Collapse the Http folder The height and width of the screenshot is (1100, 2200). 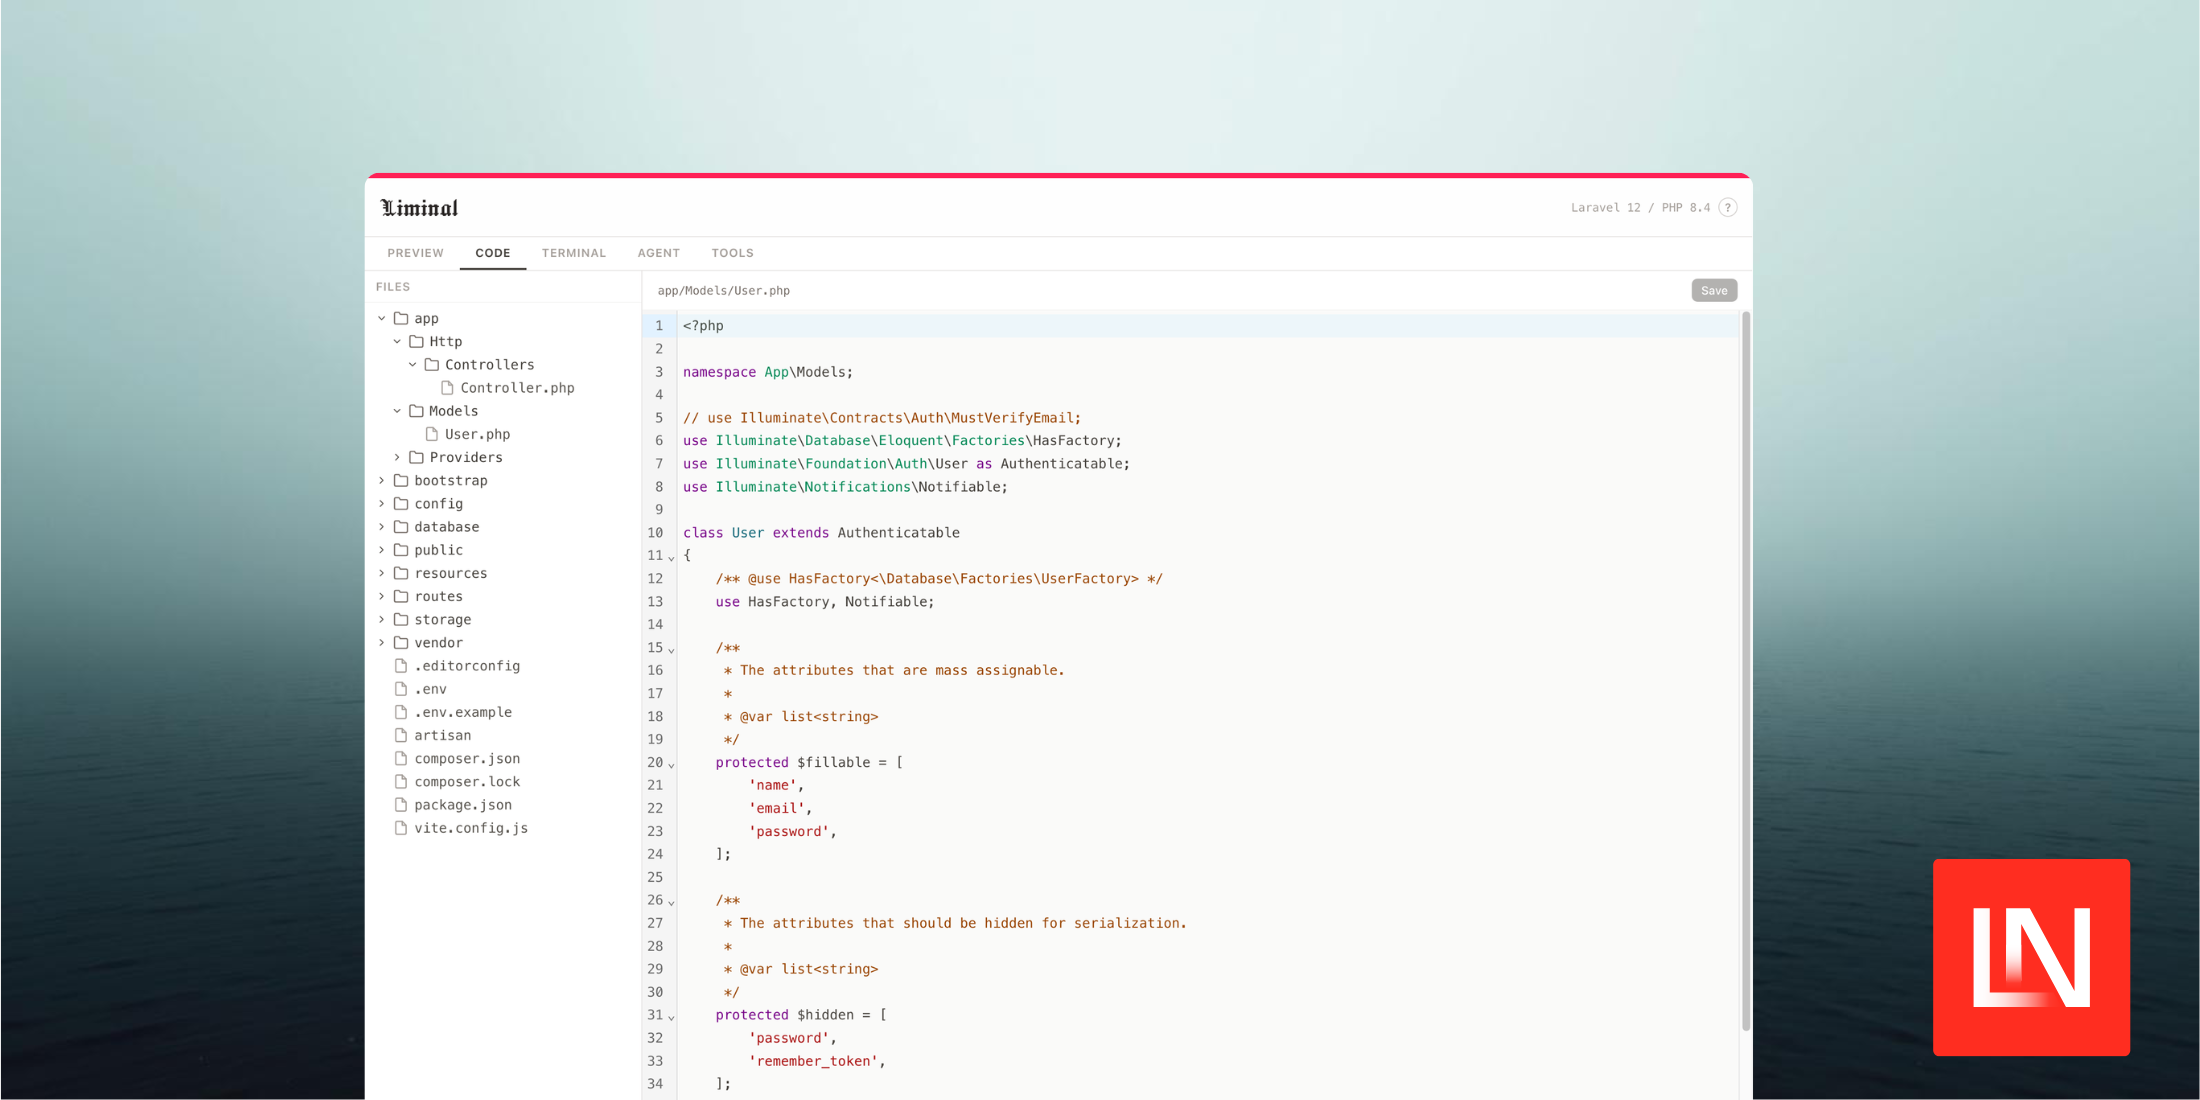397,341
